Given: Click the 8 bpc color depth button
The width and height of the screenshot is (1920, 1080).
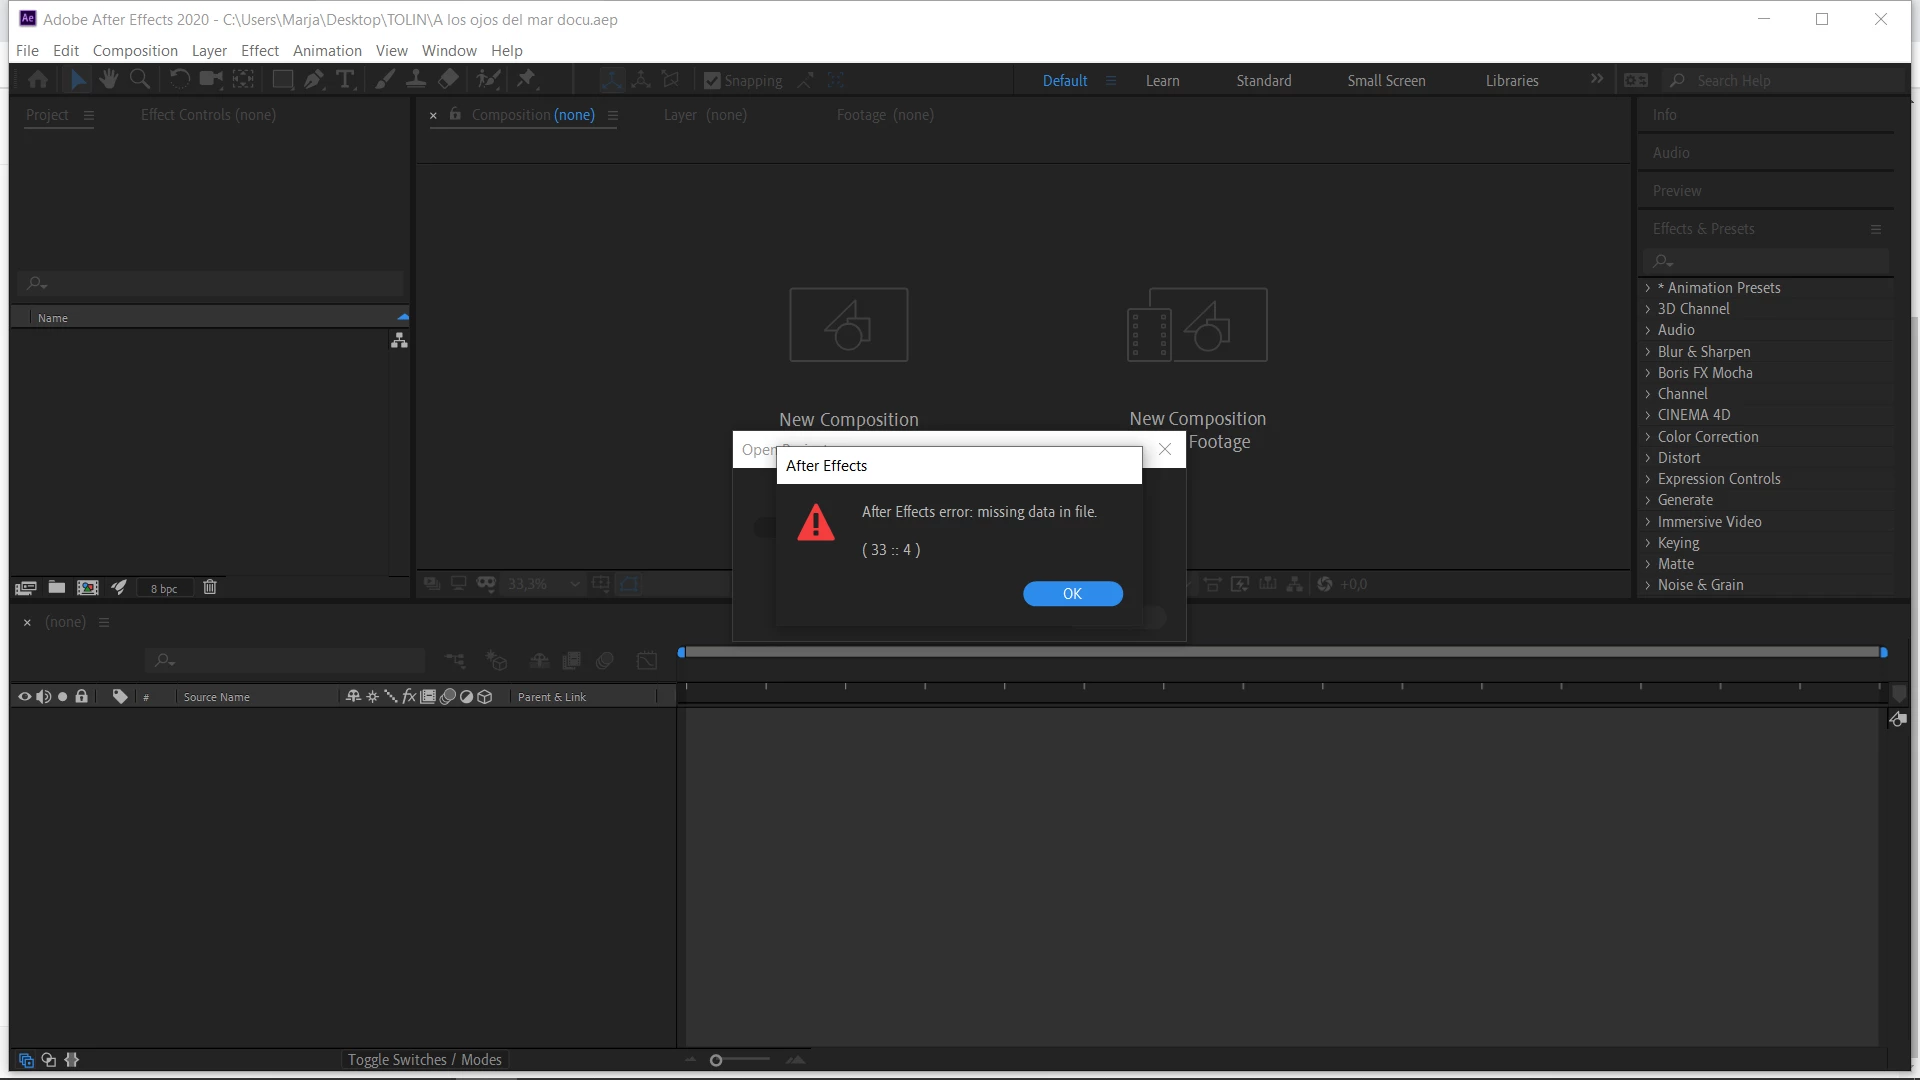Looking at the screenshot, I should pyautogui.click(x=164, y=588).
